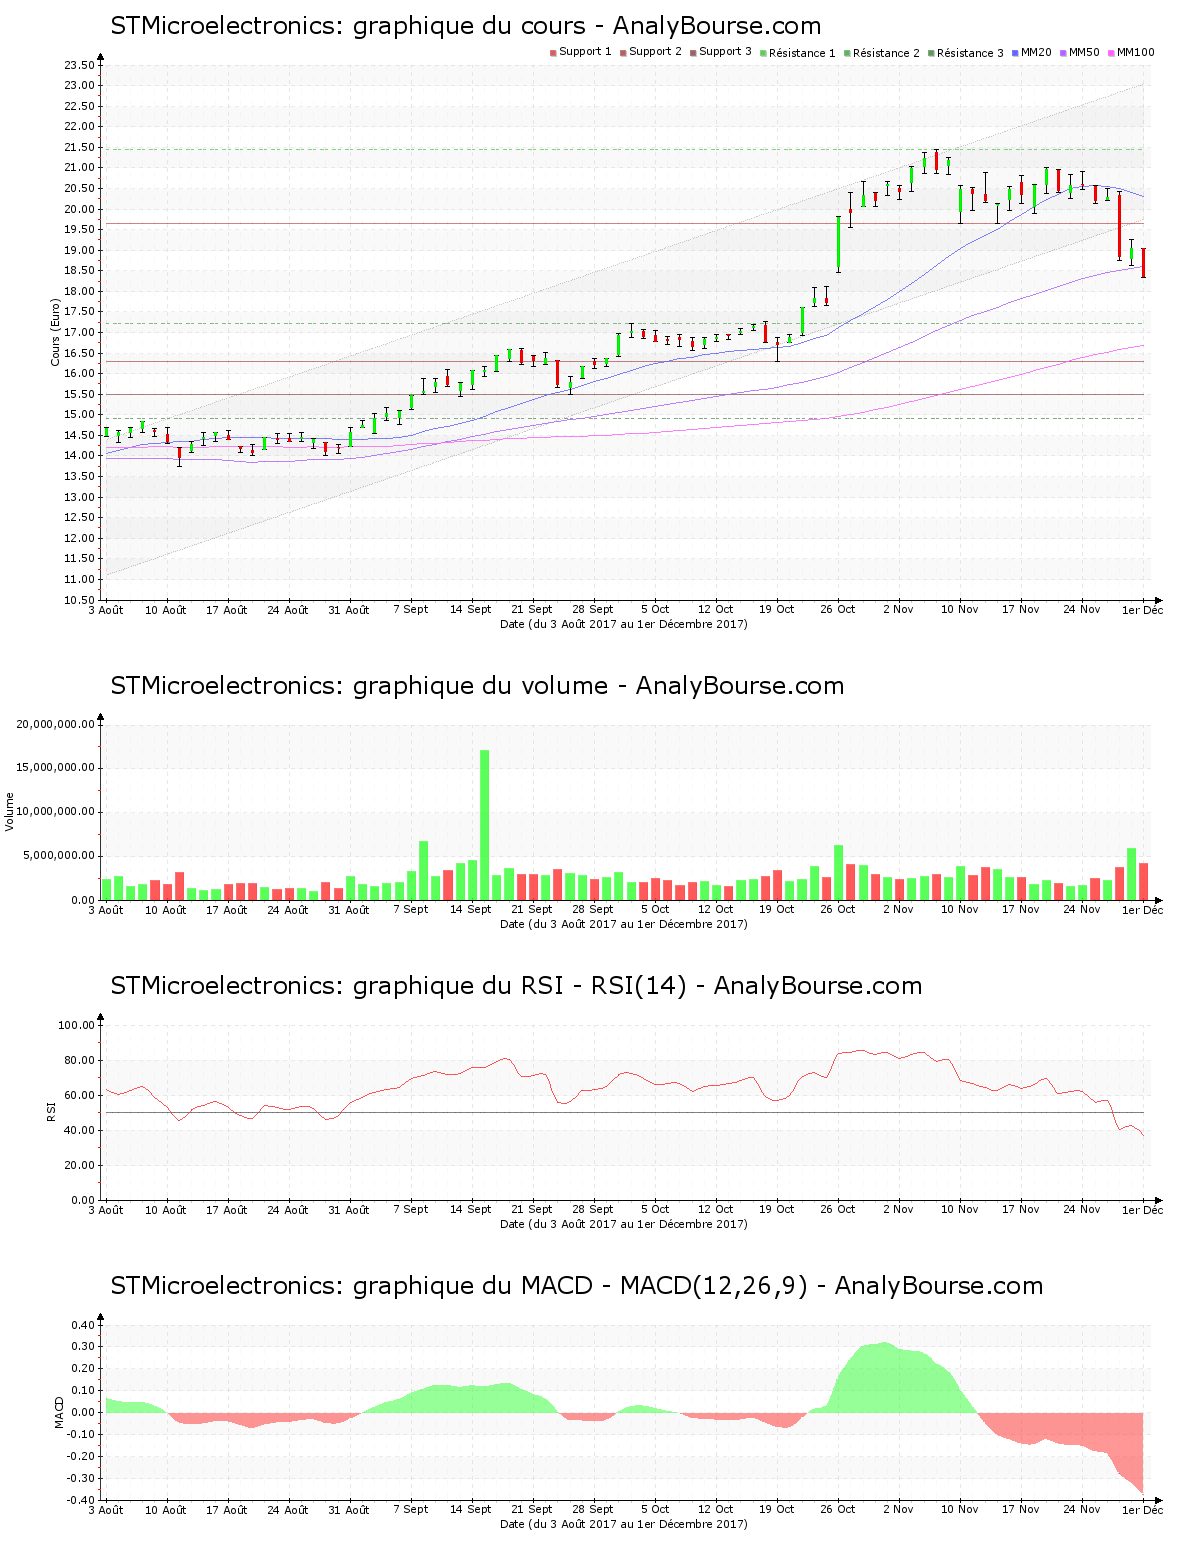Click the 23.50 value on the price axis

tap(80, 65)
